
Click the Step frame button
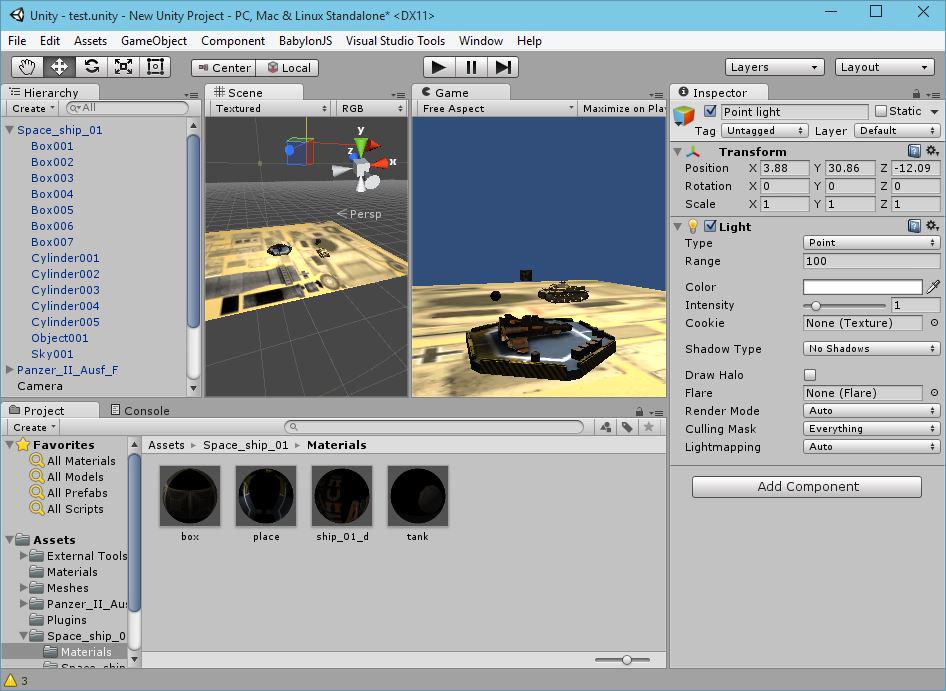(x=503, y=67)
